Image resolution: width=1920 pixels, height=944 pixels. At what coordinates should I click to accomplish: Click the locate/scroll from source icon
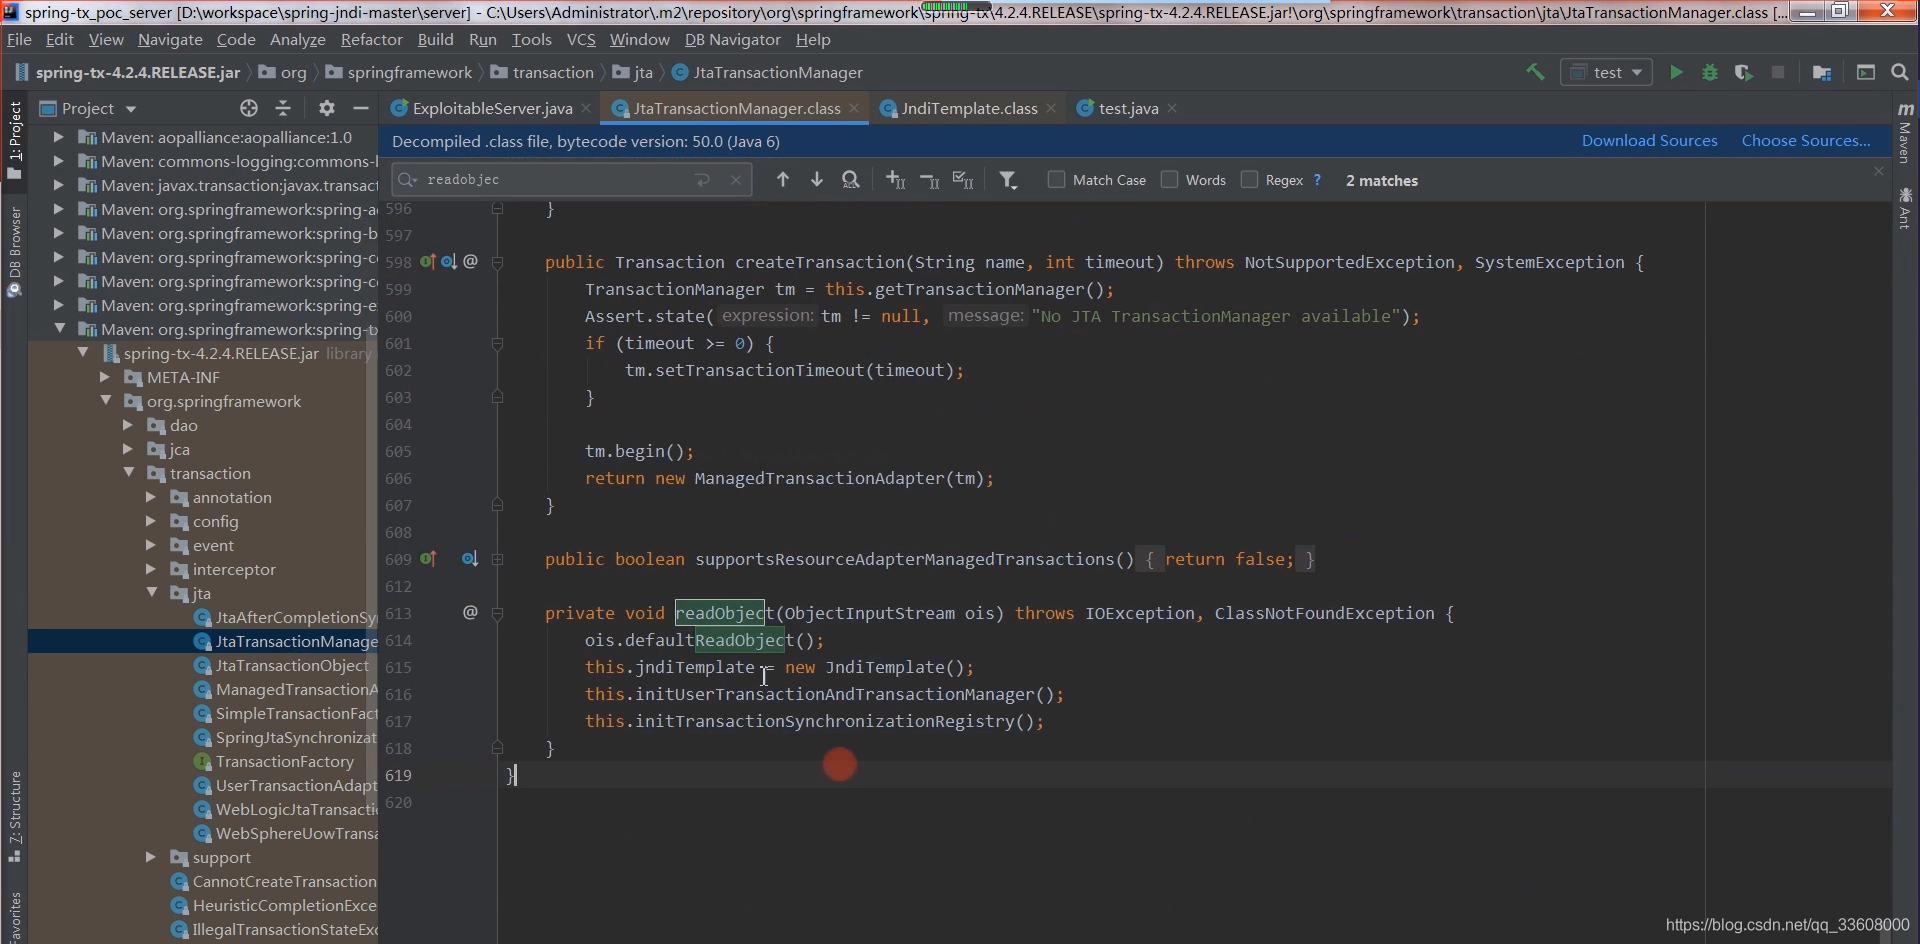tap(249, 108)
